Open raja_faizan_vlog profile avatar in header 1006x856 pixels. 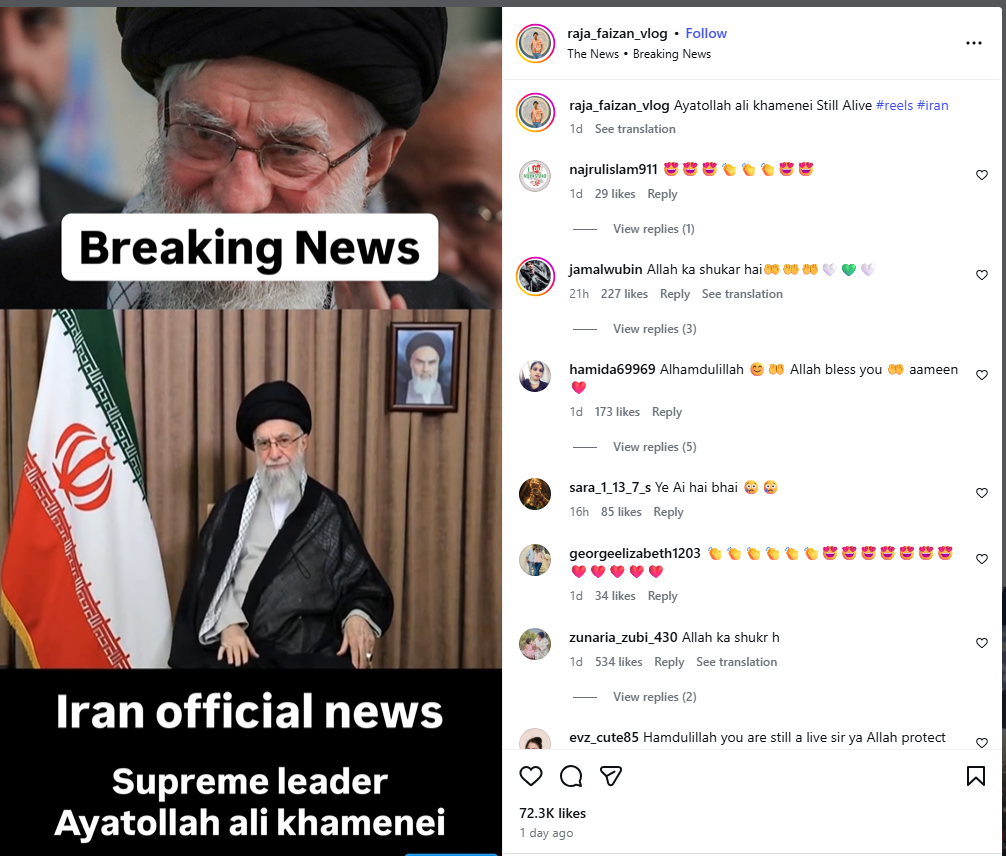click(535, 43)
